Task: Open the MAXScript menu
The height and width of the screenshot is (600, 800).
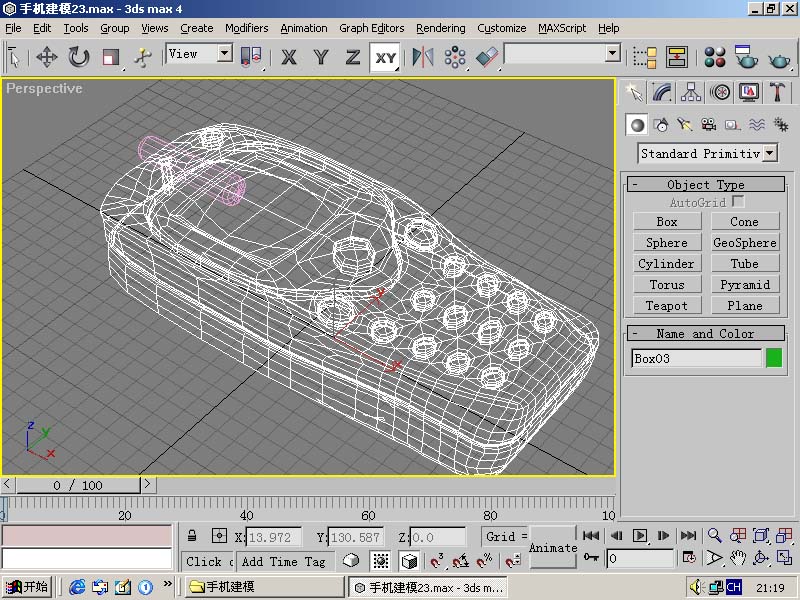Action: click(x=562, y=28)
